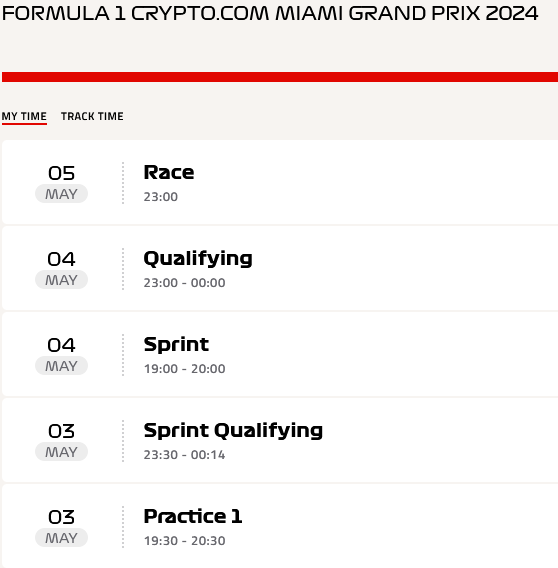Viewport: 558px width, 568px height.
Task: Select the Practice 1 session title
Action: [x=193, y=516]
